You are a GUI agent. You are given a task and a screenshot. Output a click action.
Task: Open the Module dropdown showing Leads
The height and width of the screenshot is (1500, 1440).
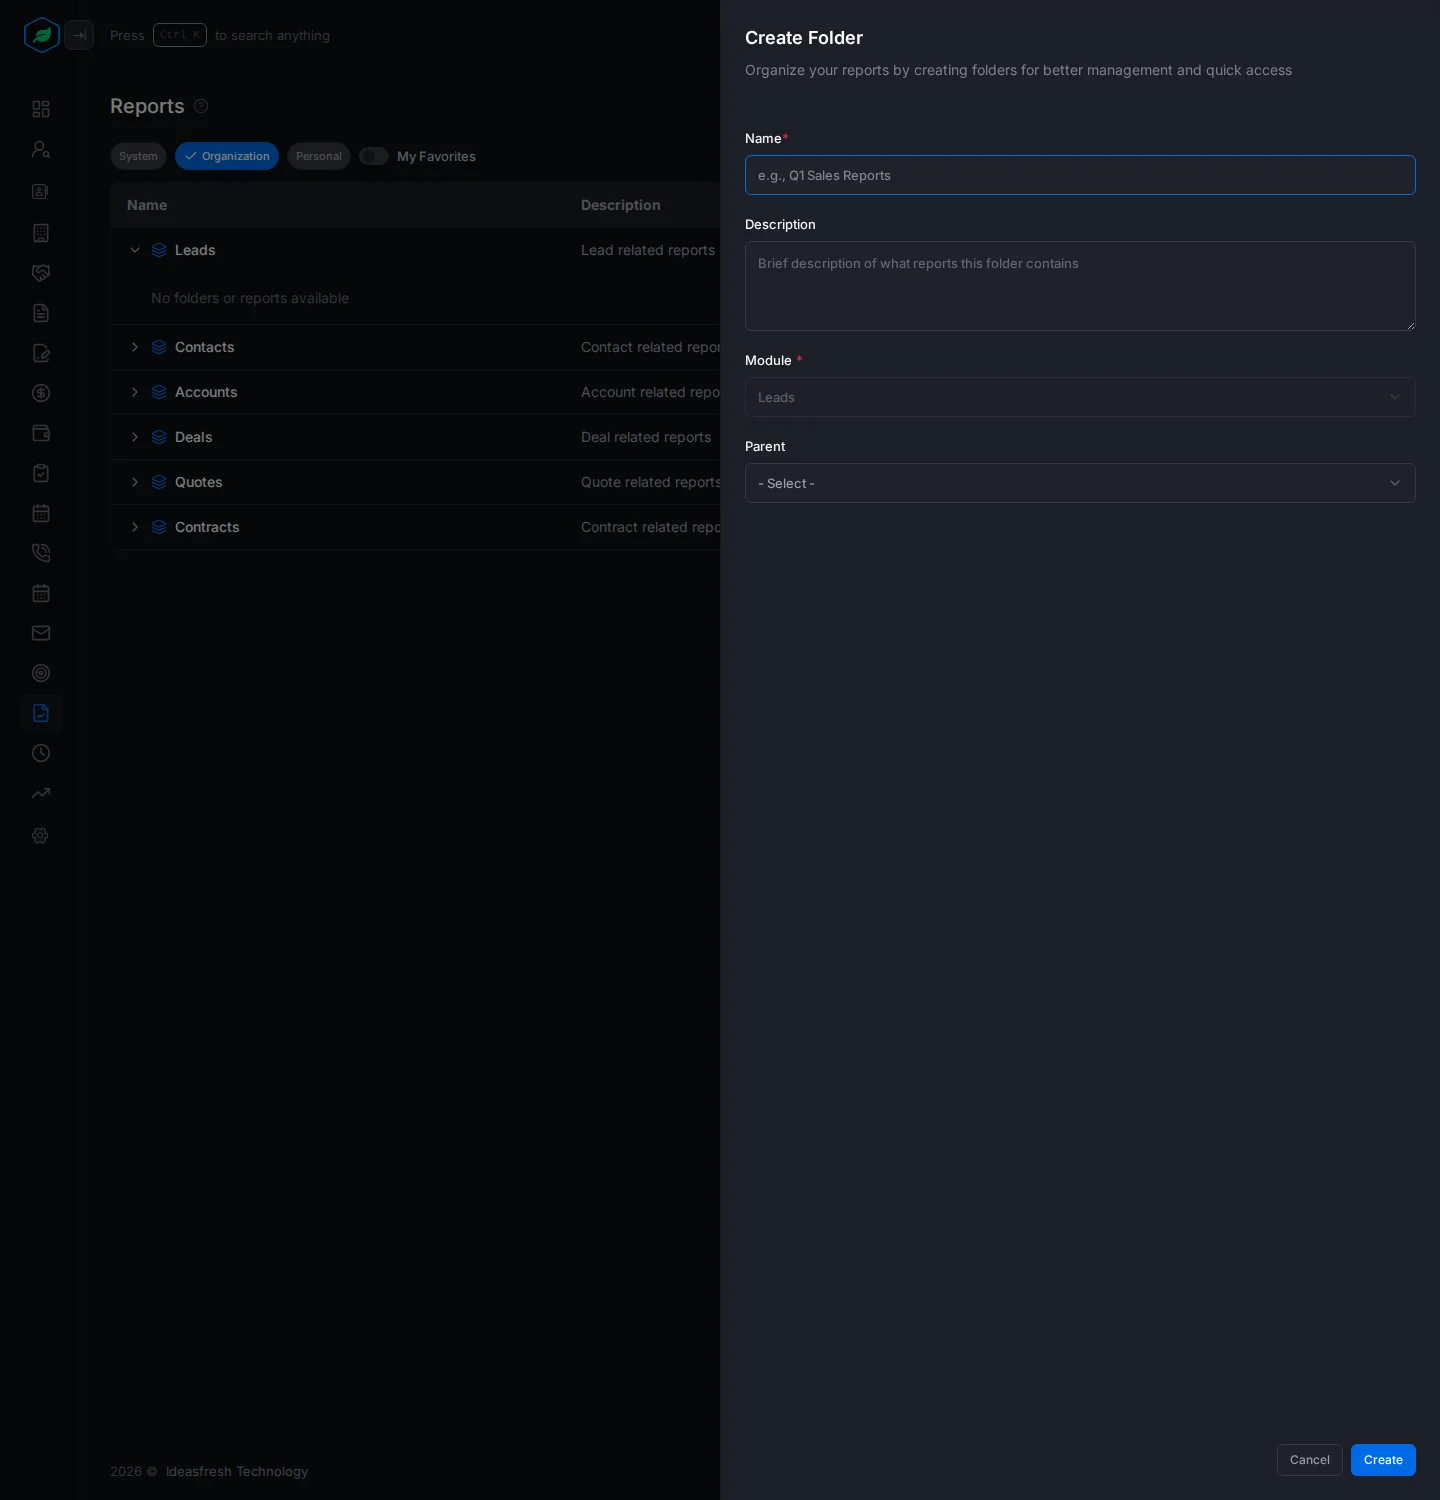click(1080, 397)
